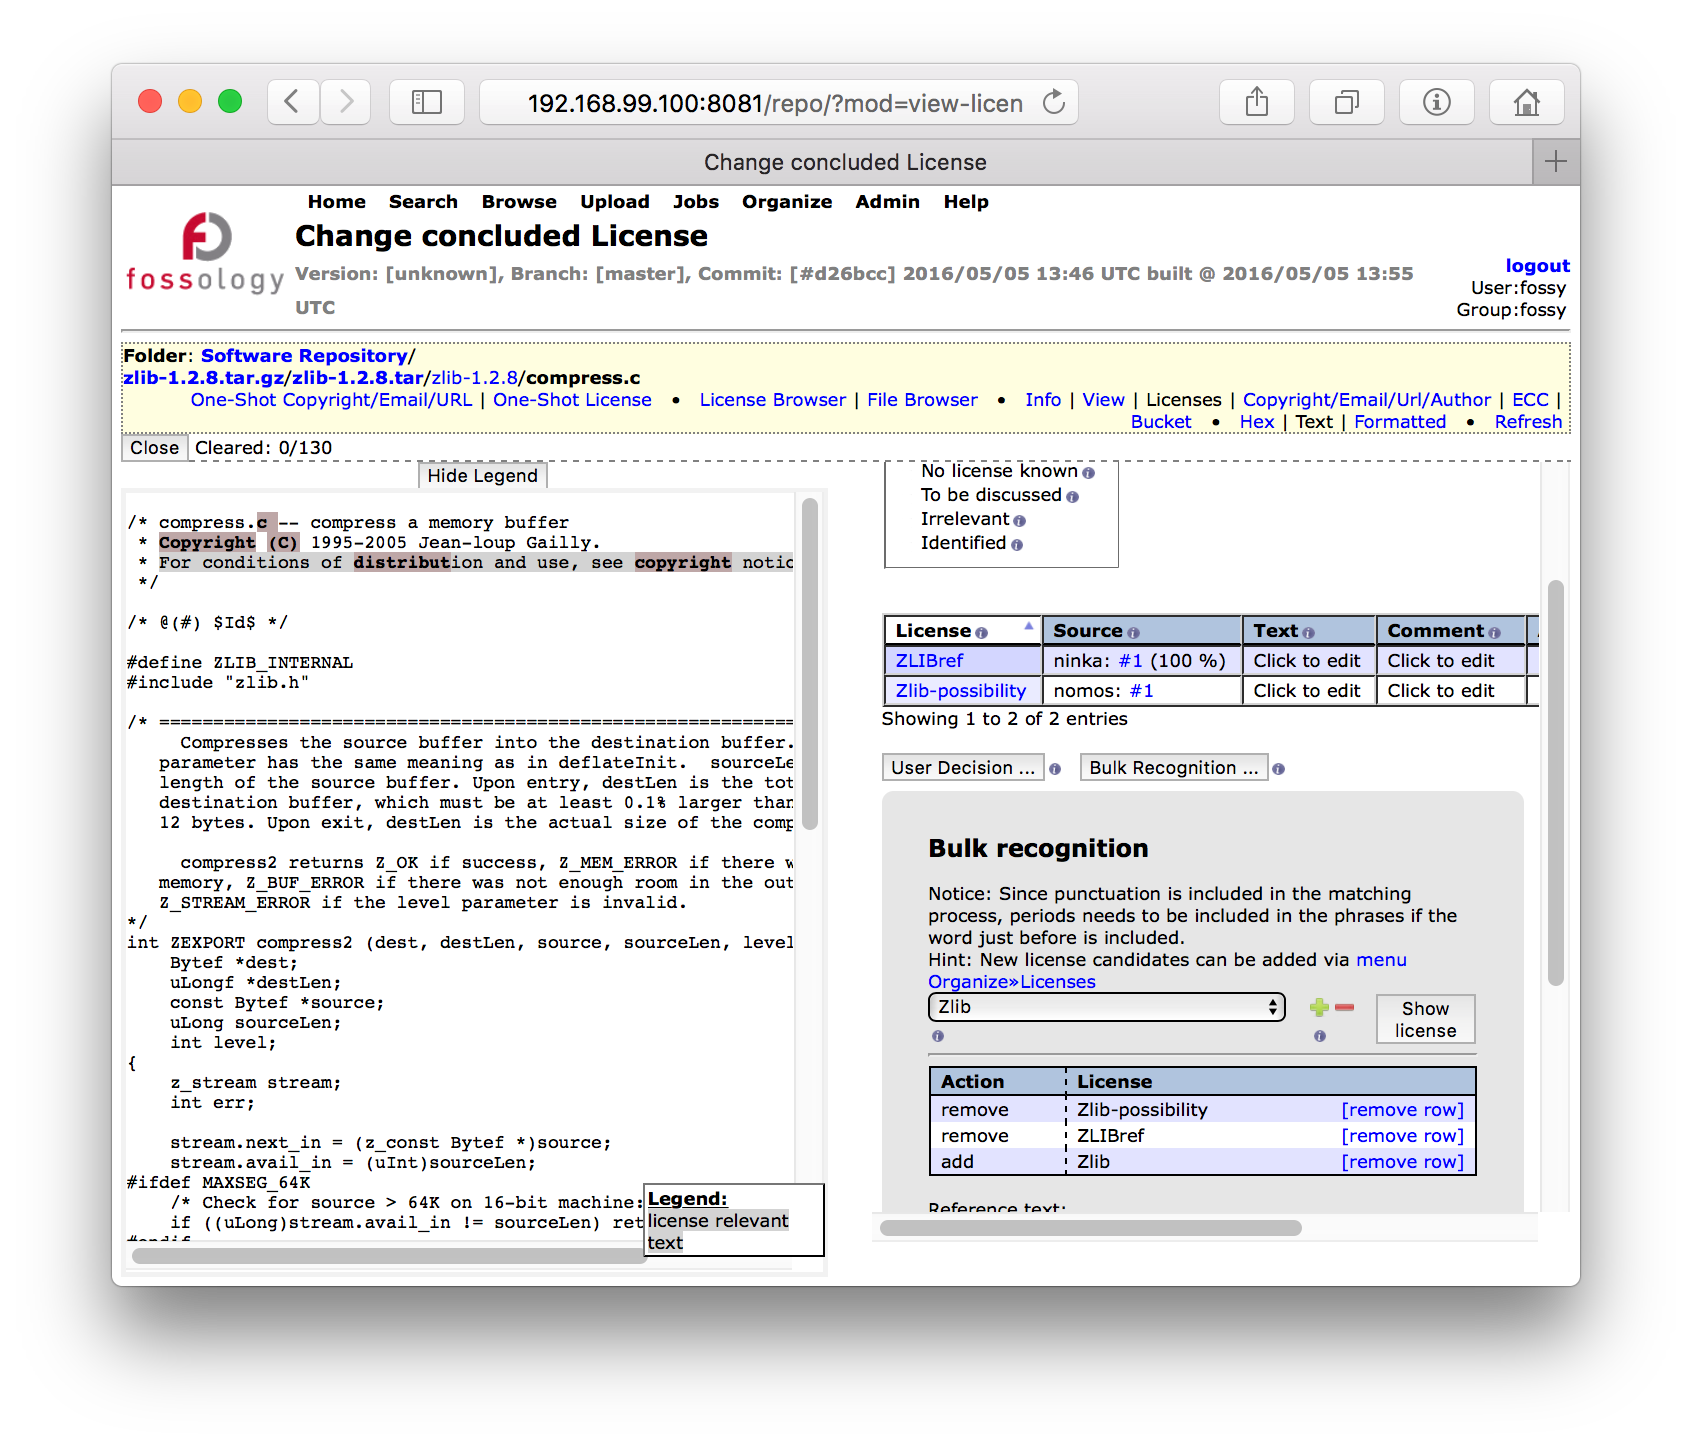Screen dimensions: 1692x1446
Task: Go back to previous page in Safari
Action: (293, 102)
